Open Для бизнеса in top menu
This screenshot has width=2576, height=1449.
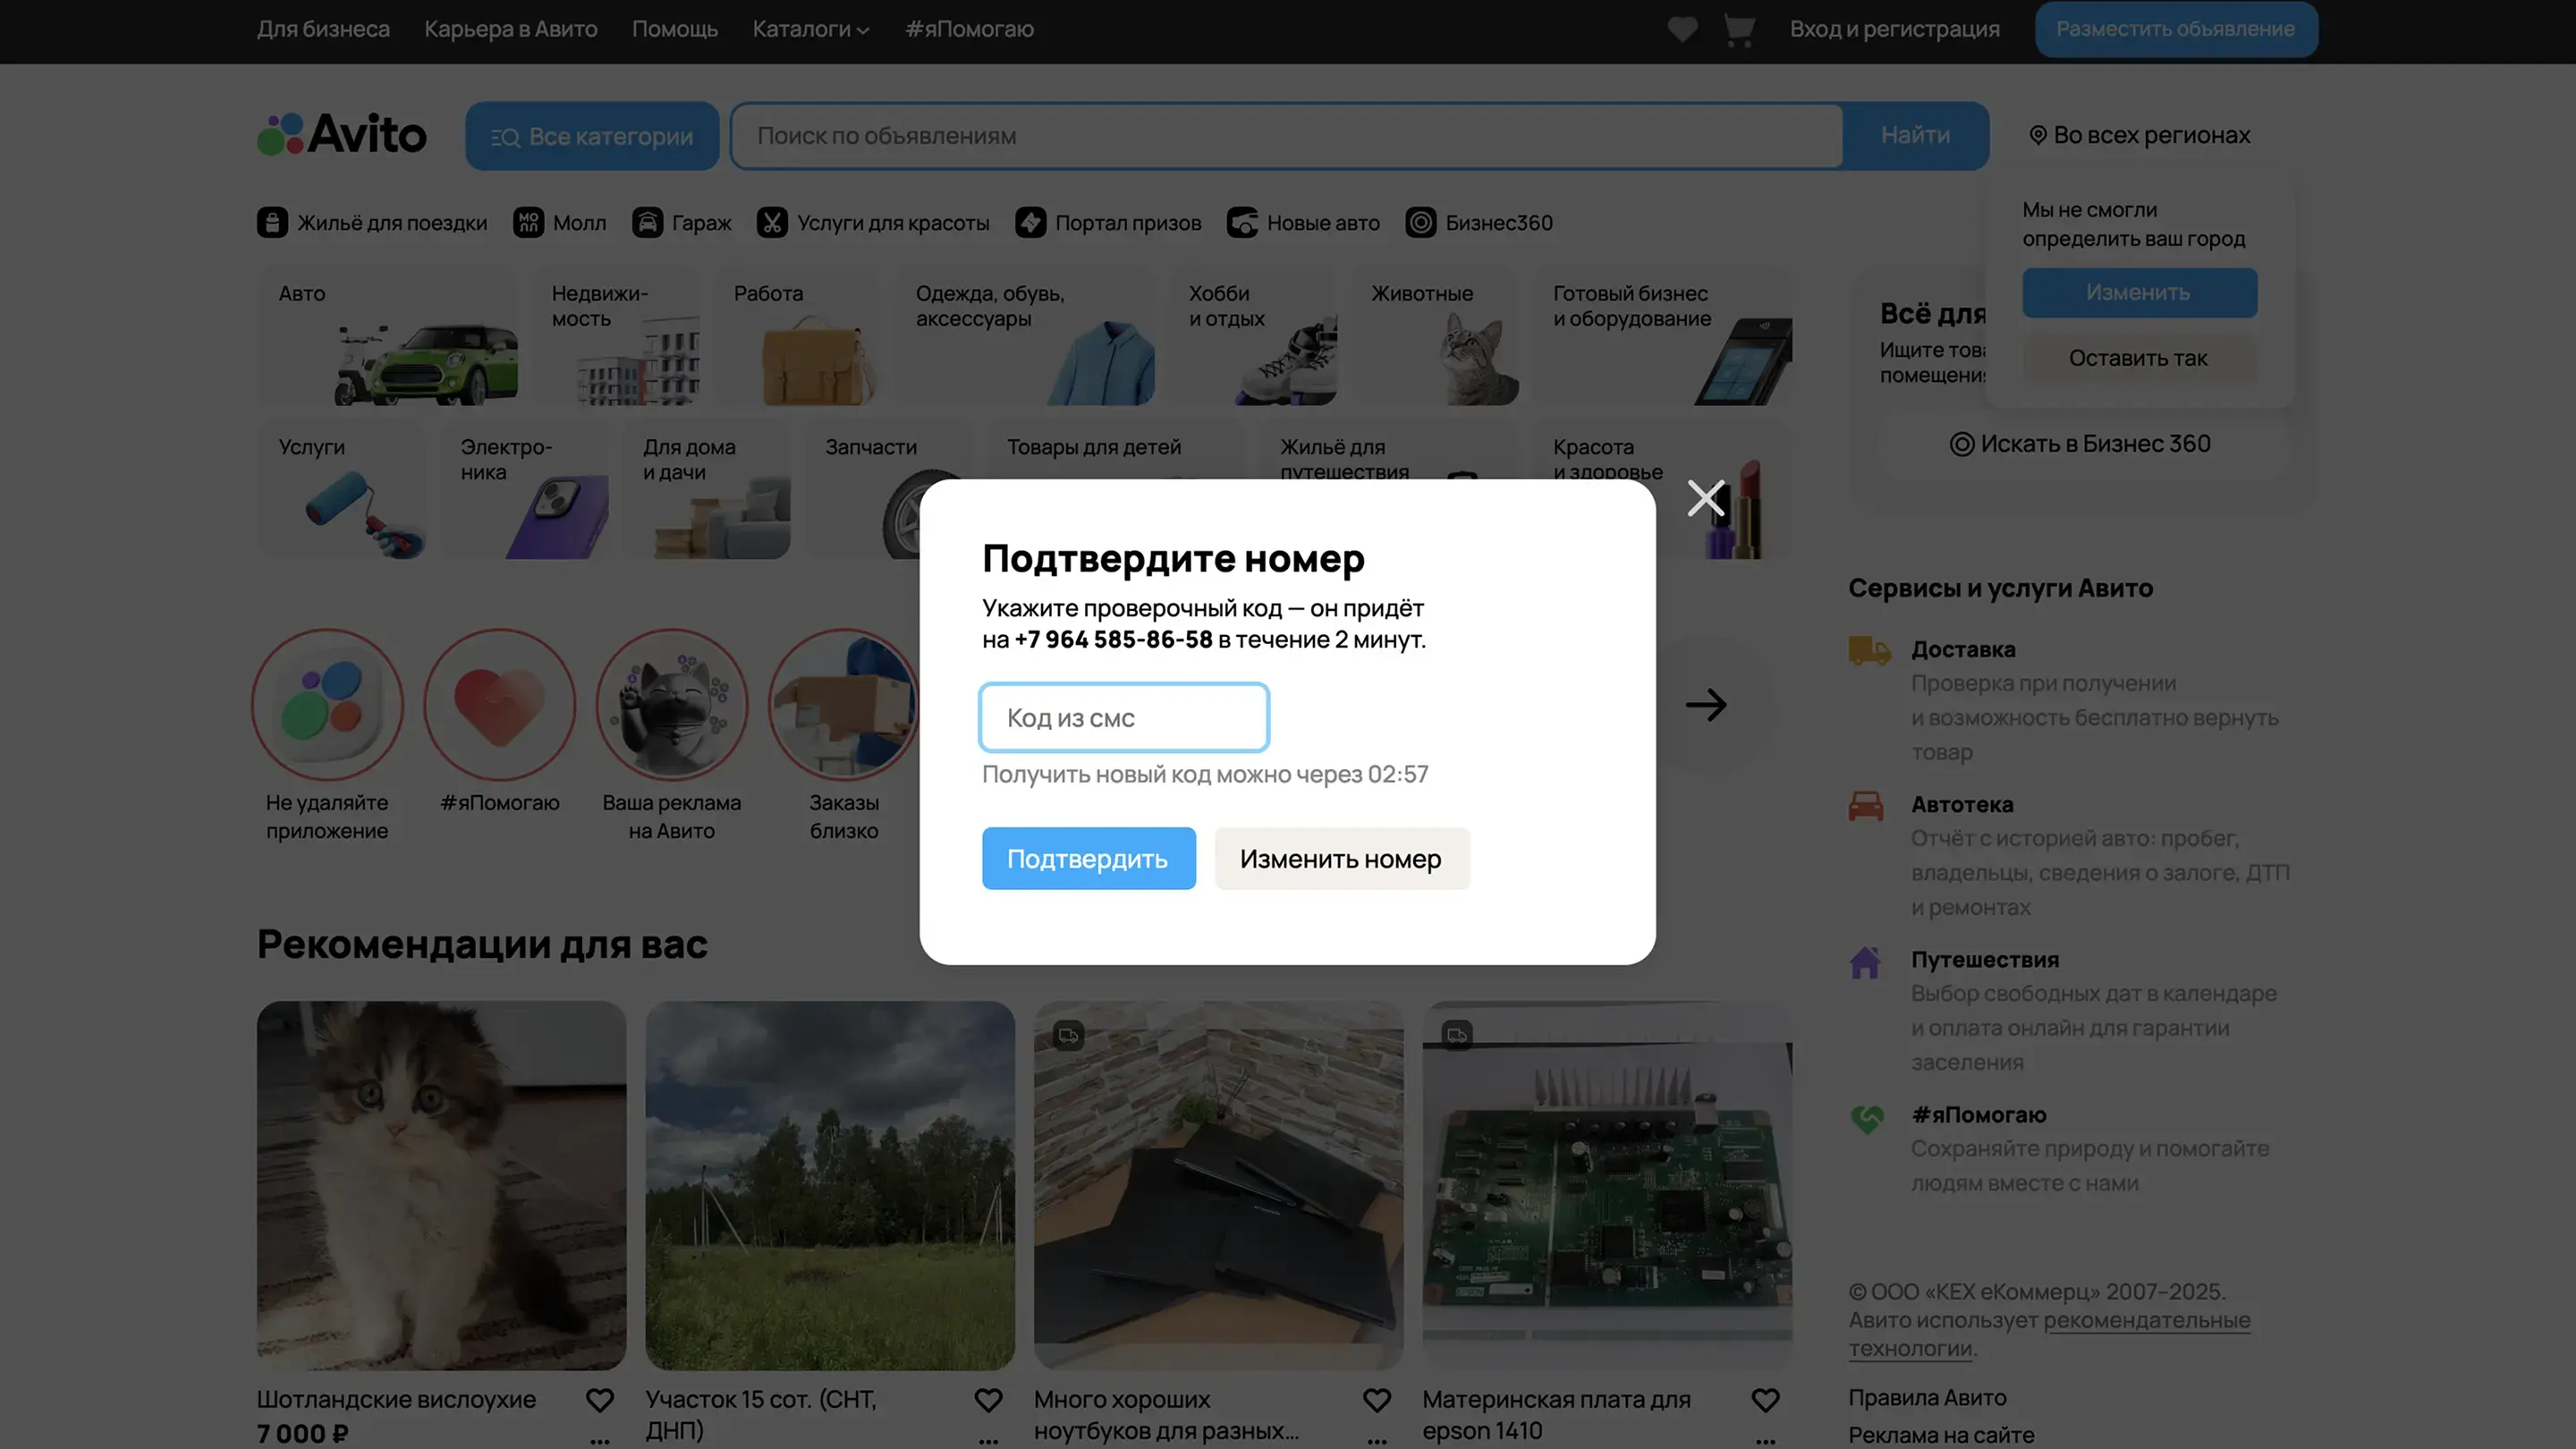[x=323, y=29]
